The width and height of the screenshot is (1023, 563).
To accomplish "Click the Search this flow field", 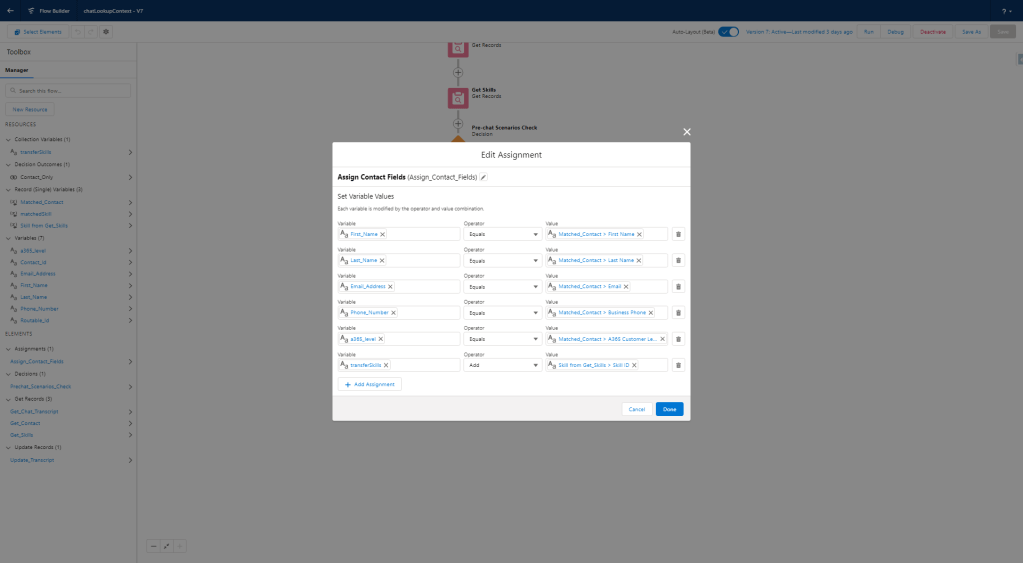I will pos(69,91).
